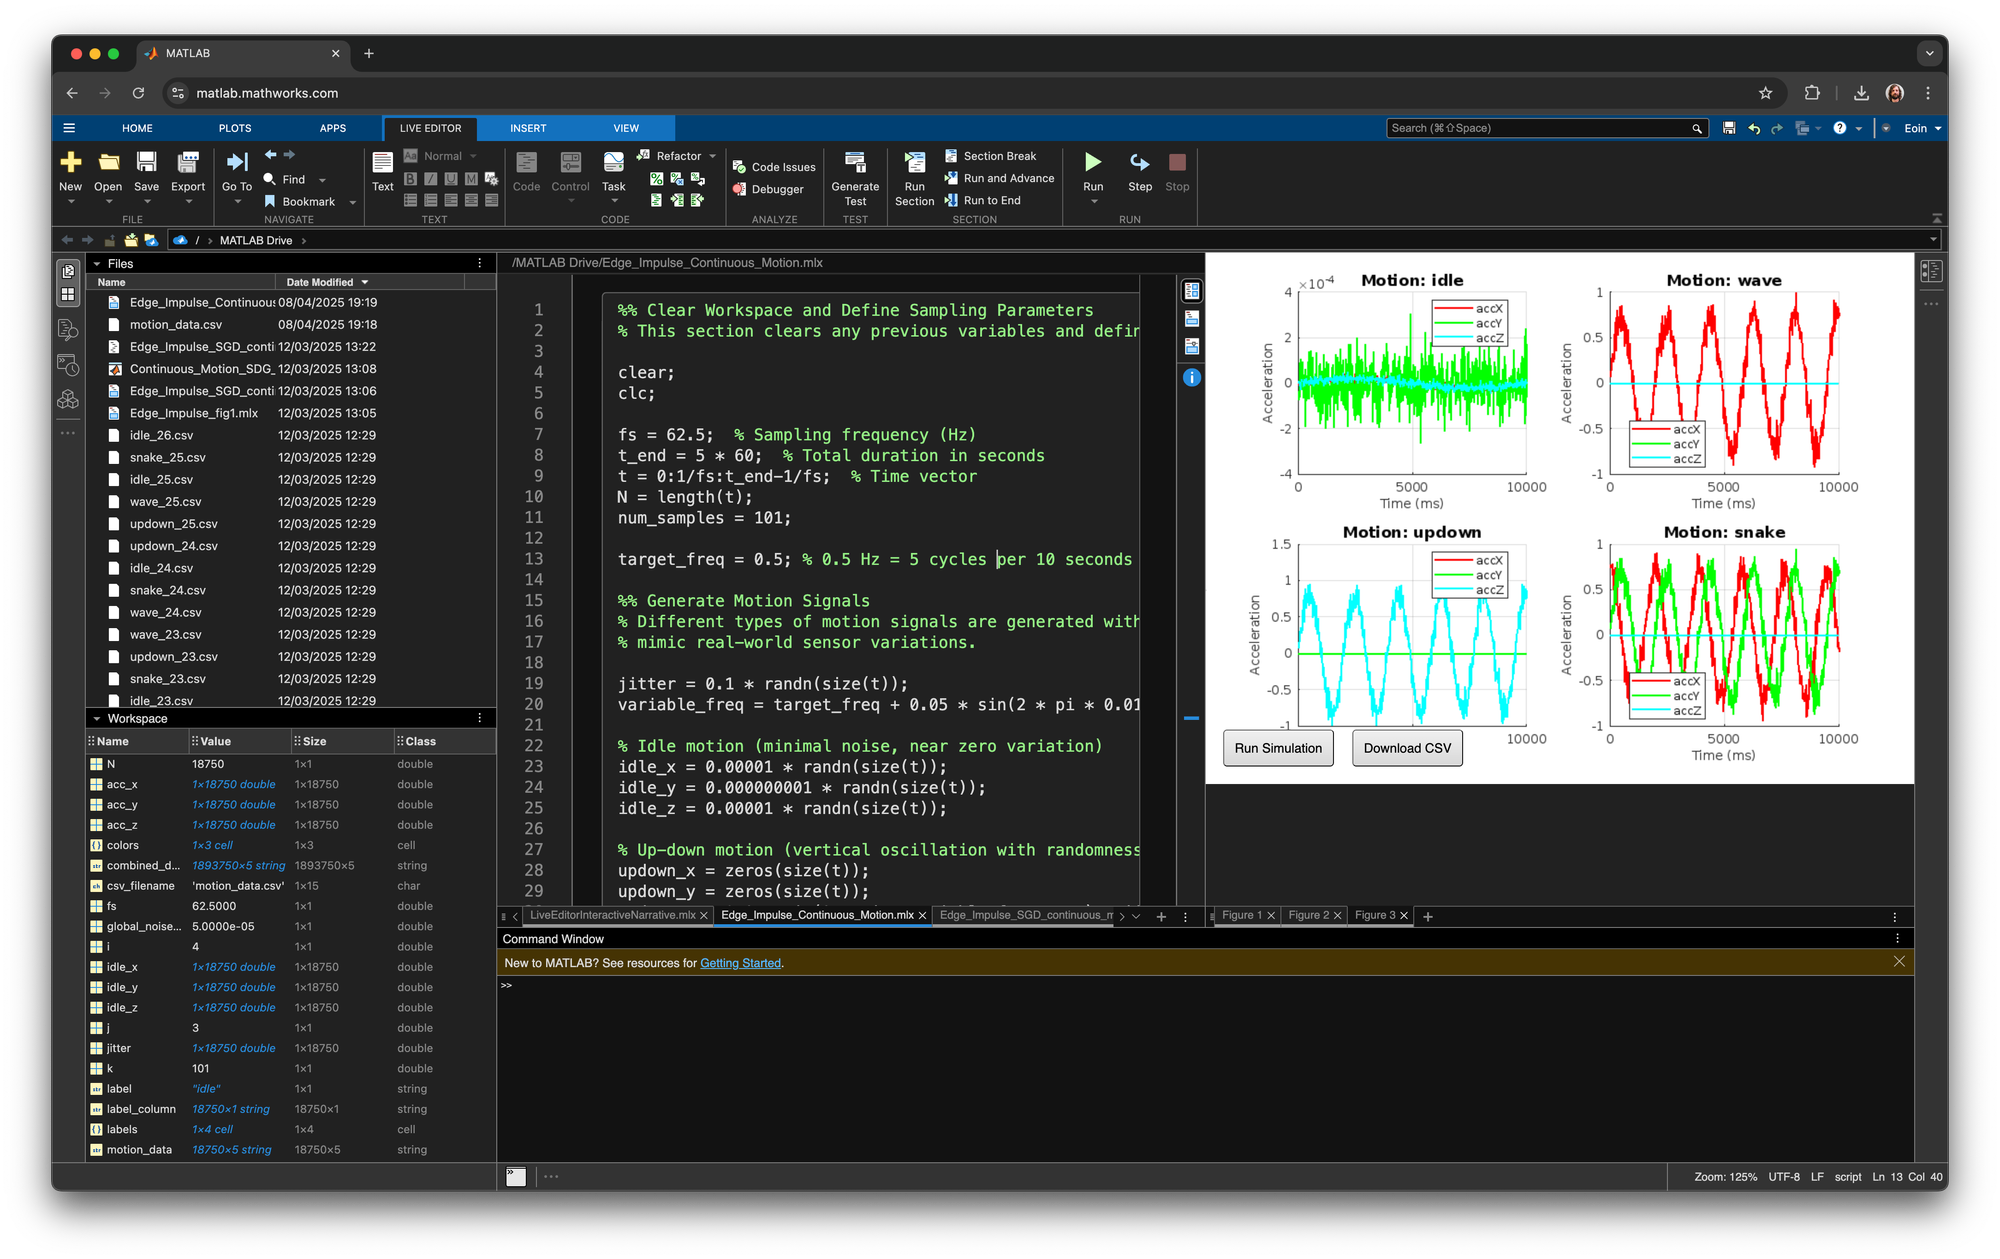Click the MATLAB search field

click(1538, 128)
